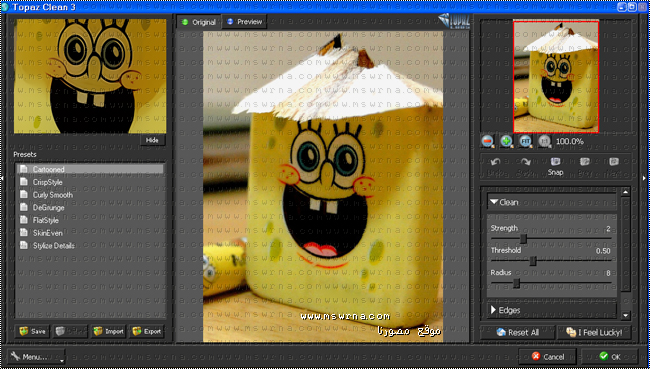The image size is (650, 369).
Task: Click the preset preview thumbnail at top left
Action: (90, 76)
